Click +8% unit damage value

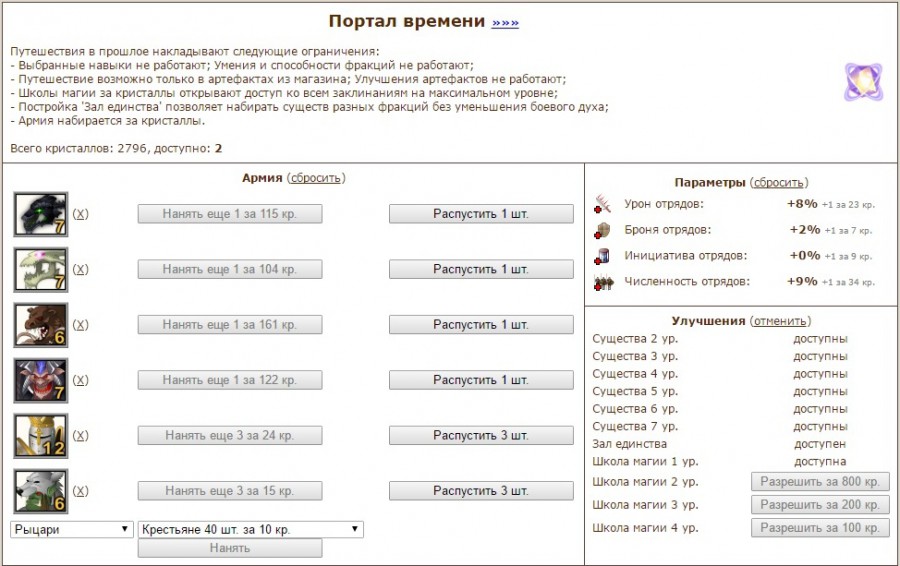802,204
